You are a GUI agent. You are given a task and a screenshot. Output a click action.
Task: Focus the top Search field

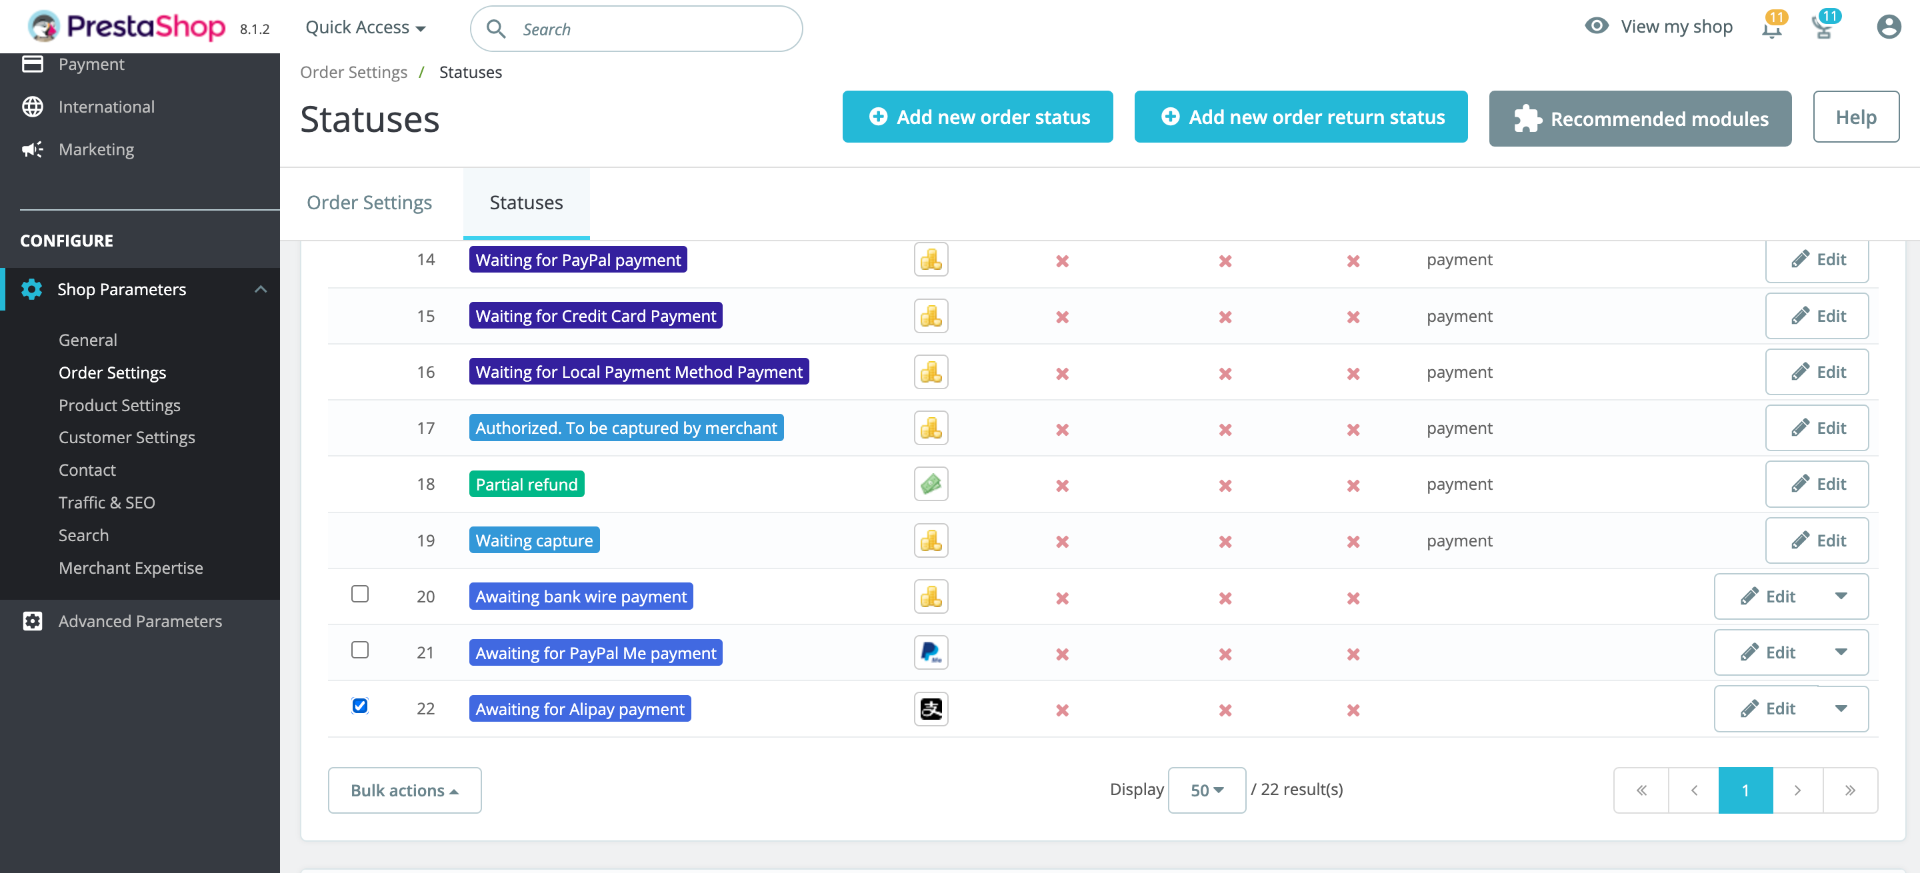click(636, 29)
